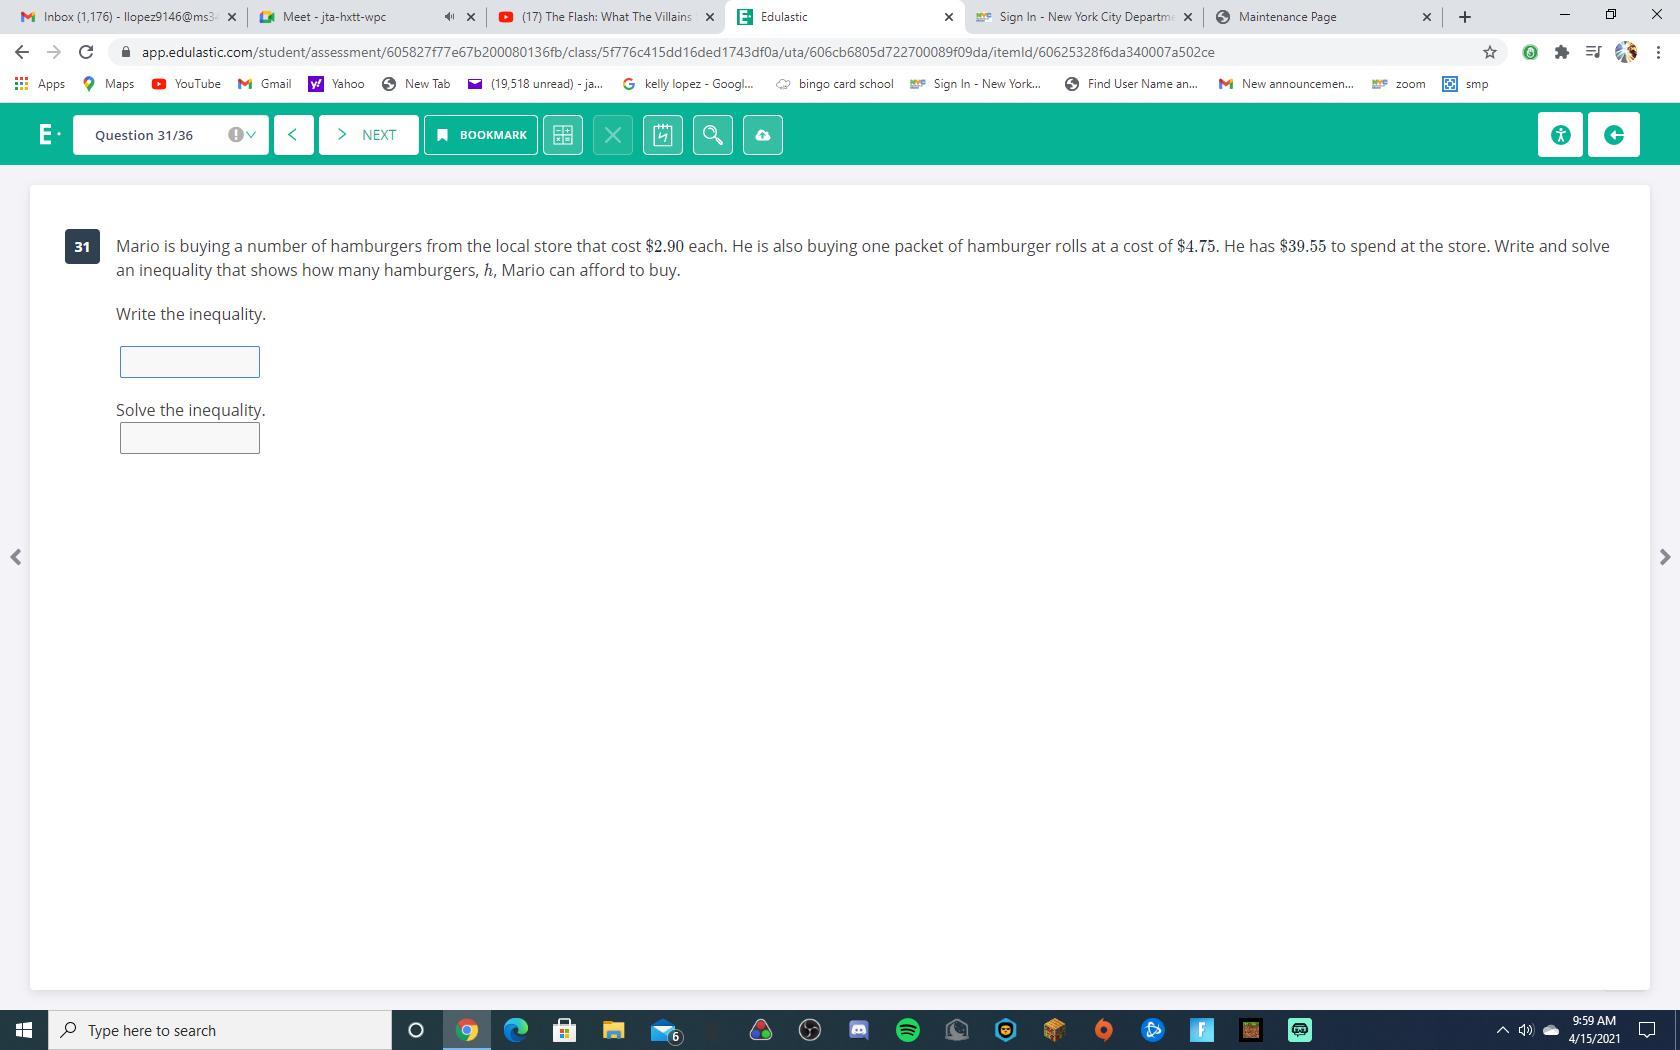The image size is (1680, 1050).
Task: Open the Maps bookmark
Action: click(x=108, y=84)
